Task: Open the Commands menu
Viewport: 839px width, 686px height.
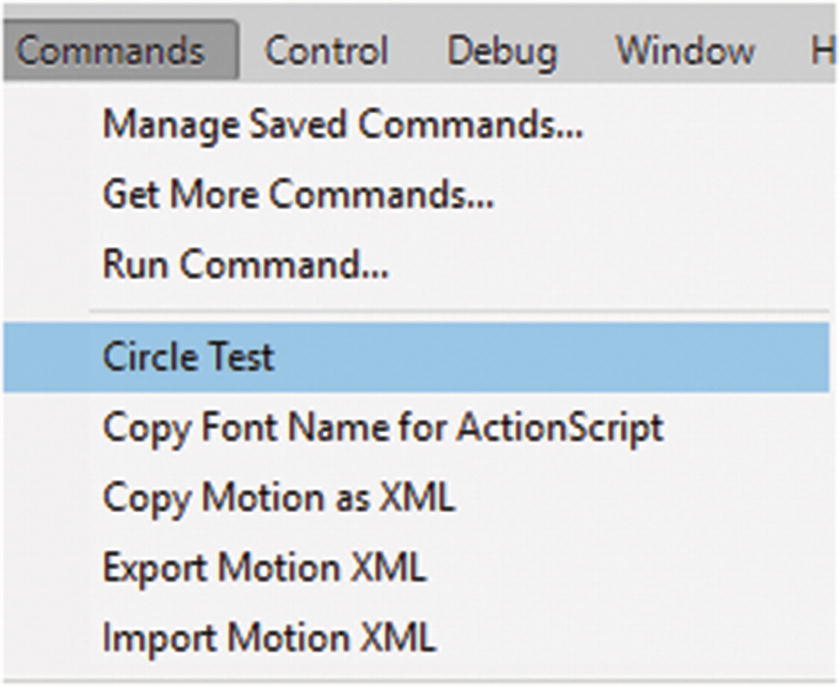Action: point(111,50)
